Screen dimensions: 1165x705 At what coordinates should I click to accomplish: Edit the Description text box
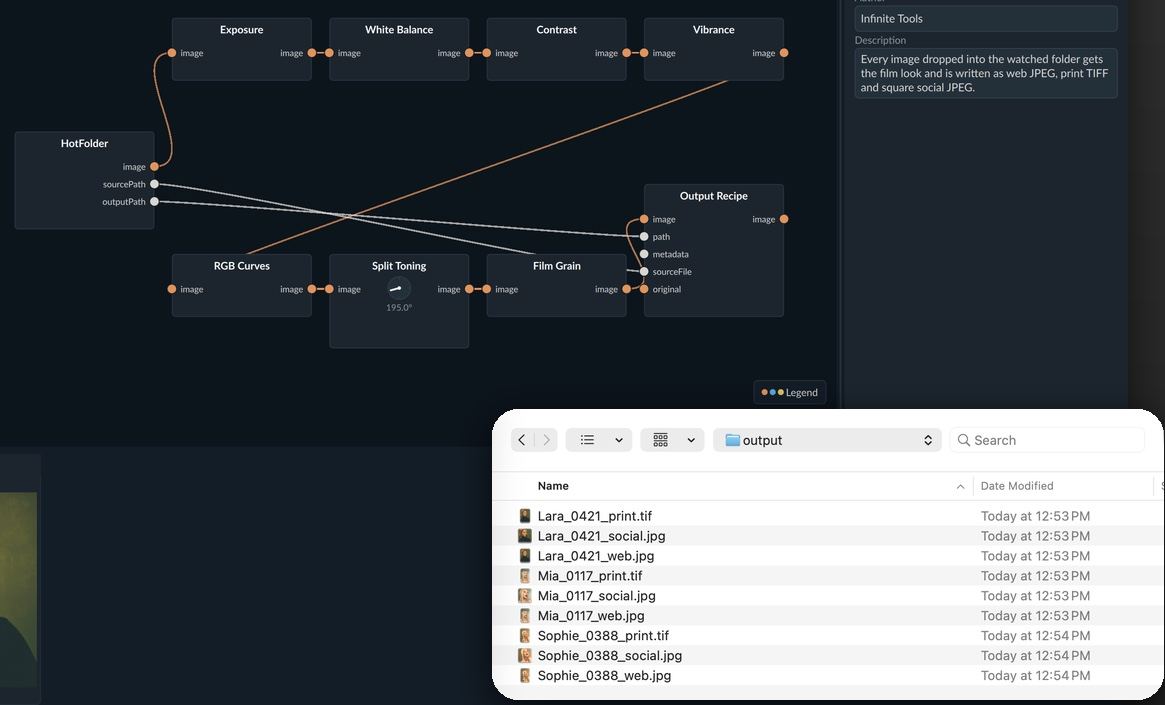coord(986,73)
